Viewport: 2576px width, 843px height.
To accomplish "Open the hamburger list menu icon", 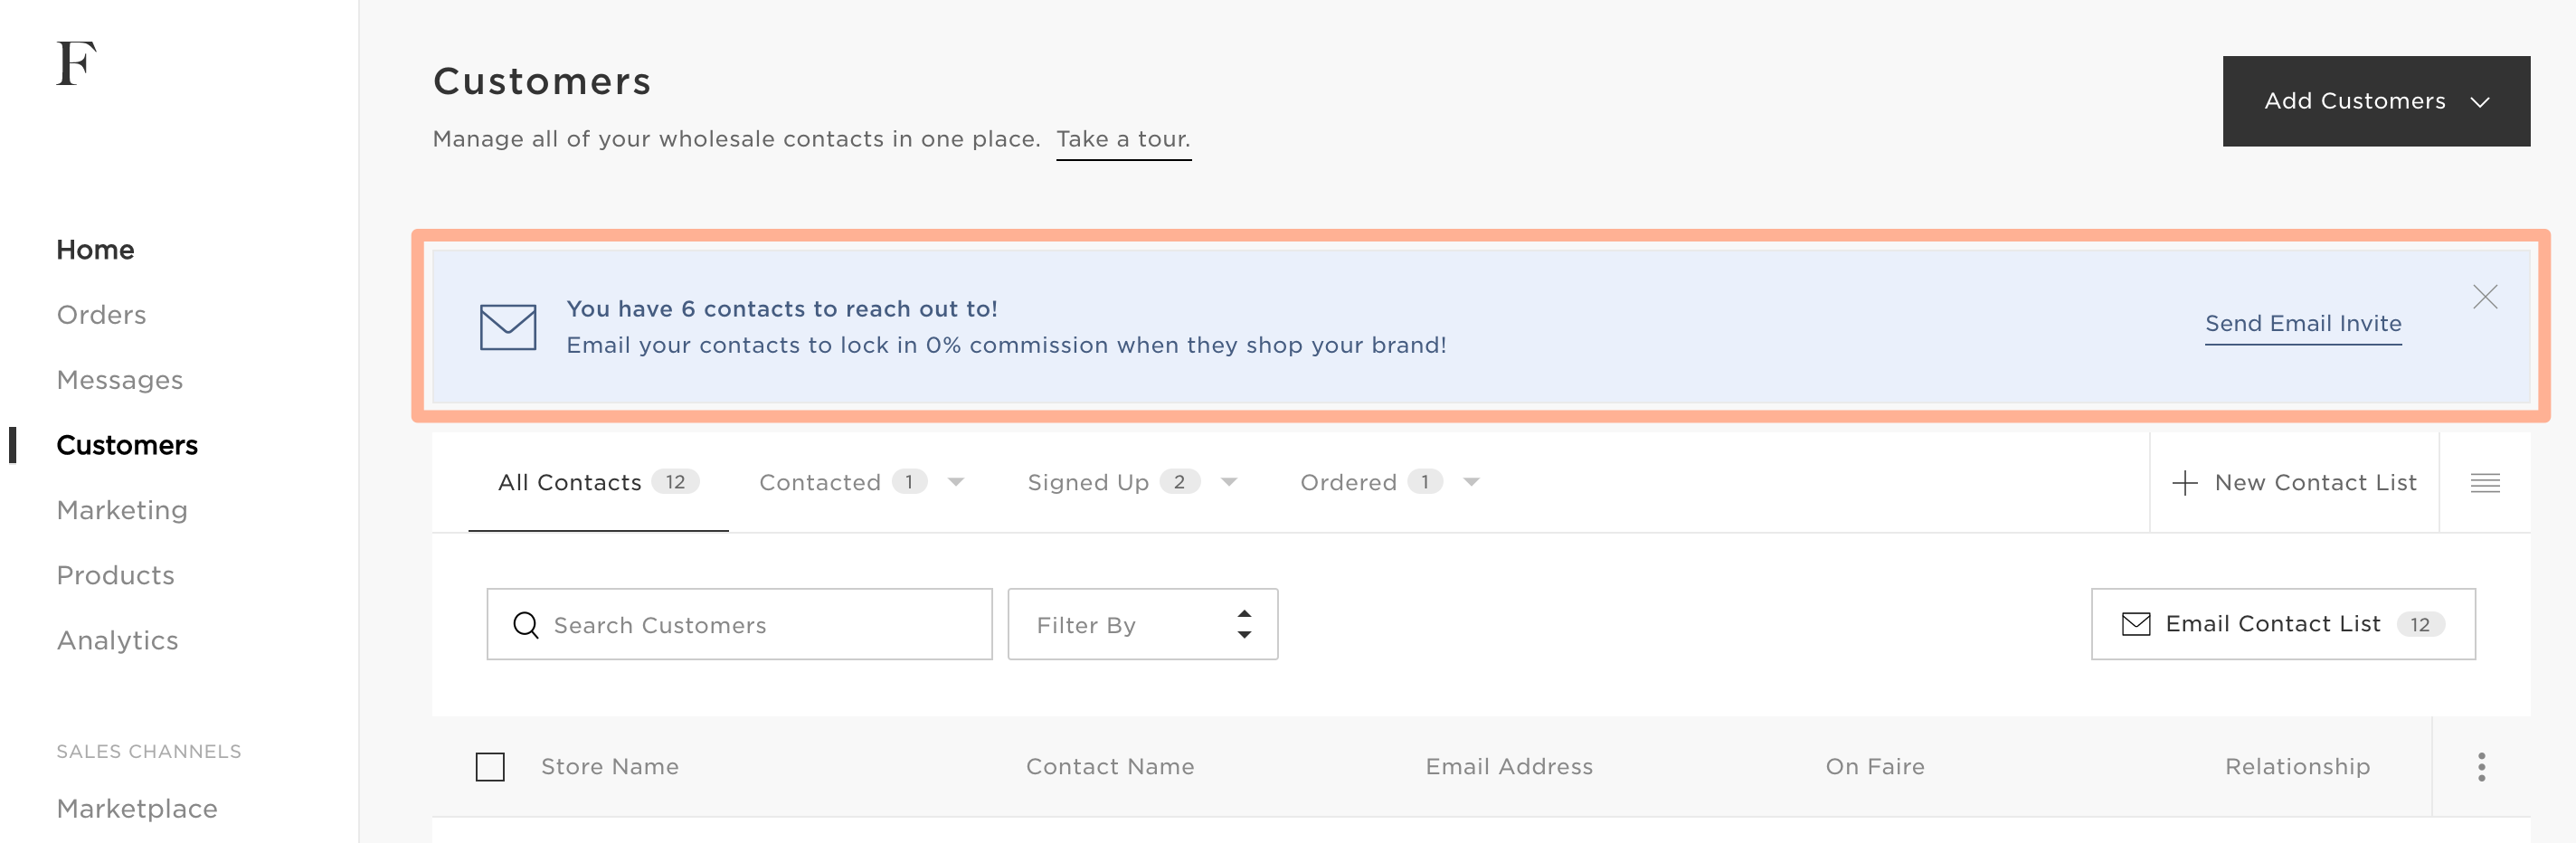I will [x=2484, y=483].
